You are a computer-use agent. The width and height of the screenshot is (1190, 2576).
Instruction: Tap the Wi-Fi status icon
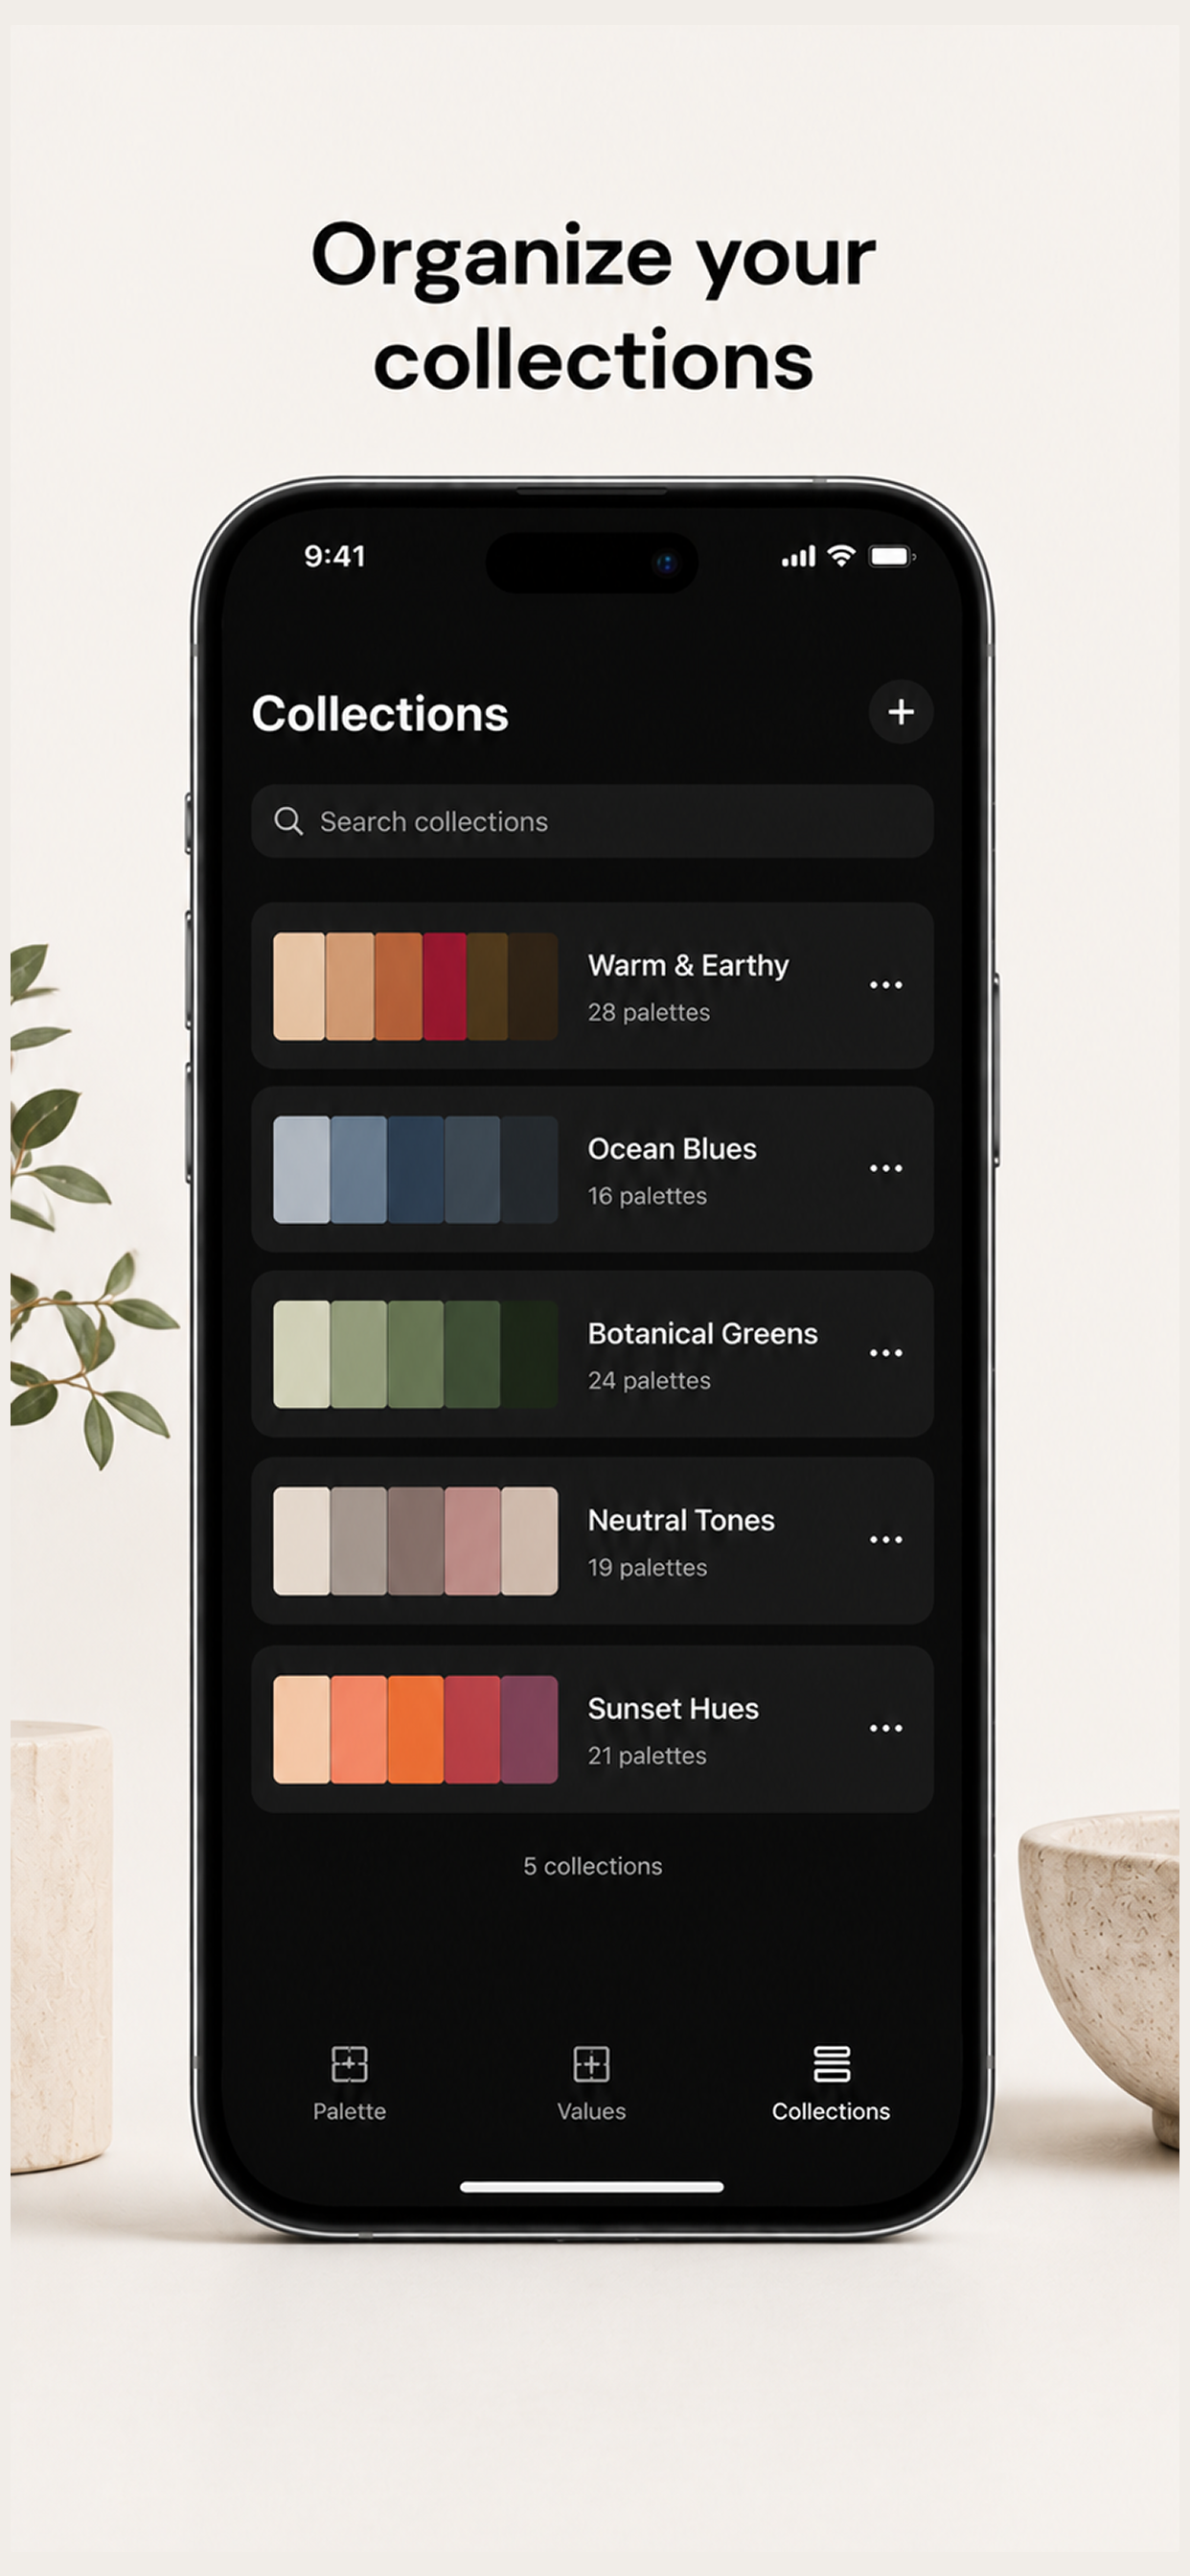pyautogui.click(x=842, y=556)
